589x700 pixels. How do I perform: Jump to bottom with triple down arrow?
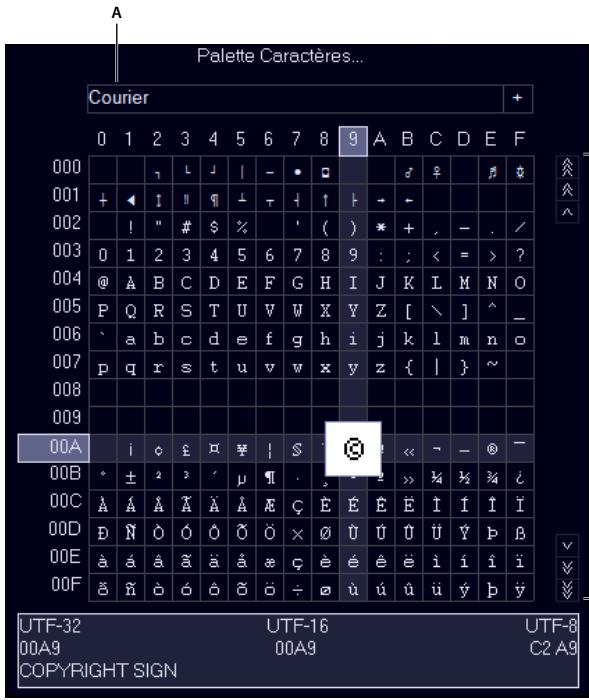(x=567, y=590)
